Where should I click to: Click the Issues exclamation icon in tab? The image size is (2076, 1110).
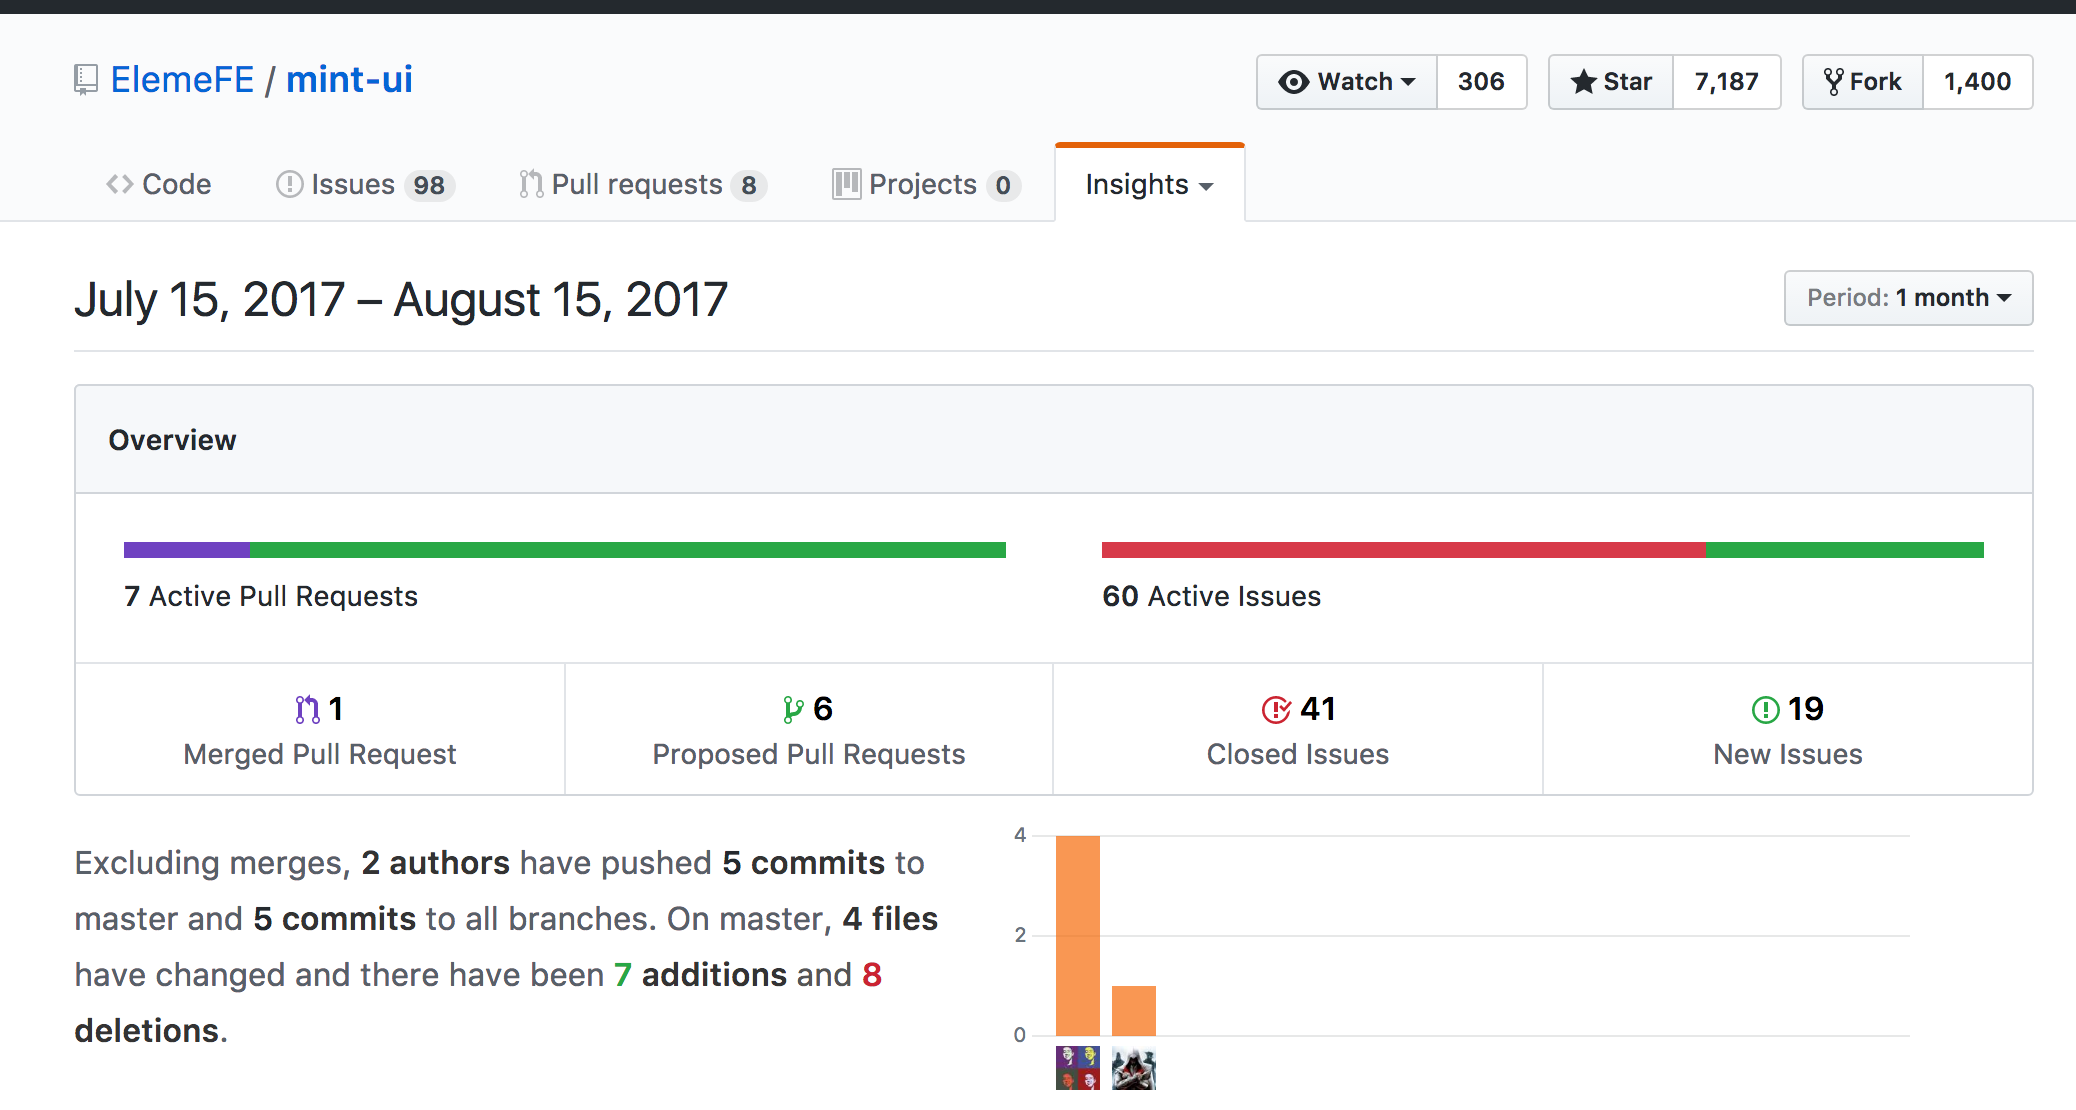tap(290, 184)
